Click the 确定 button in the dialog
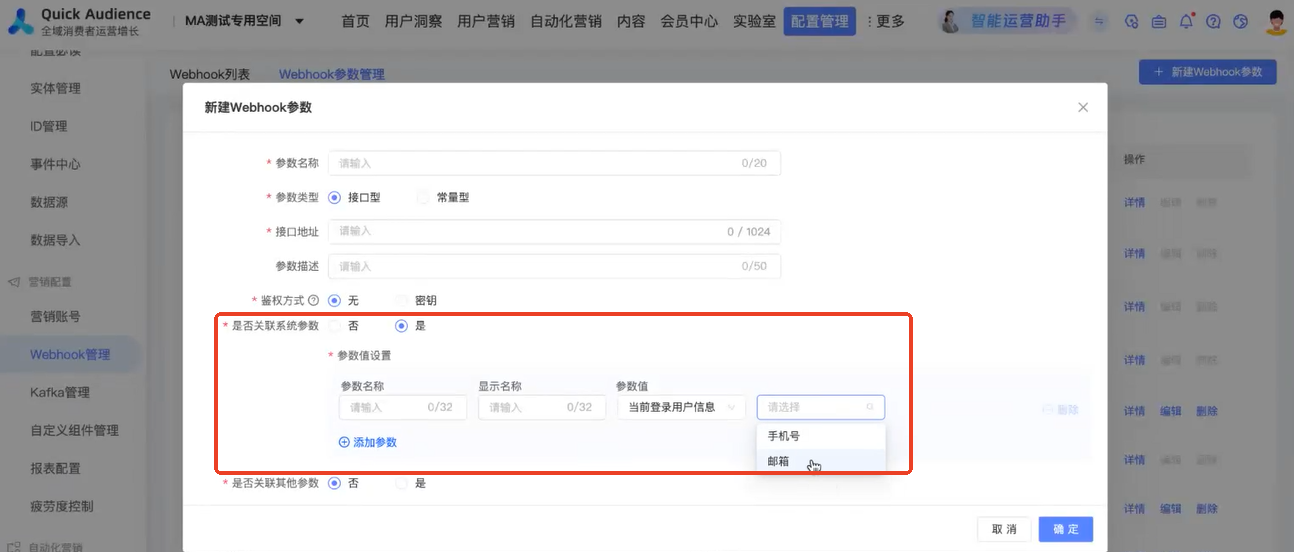The image size is (1294, 552). 1066,529
